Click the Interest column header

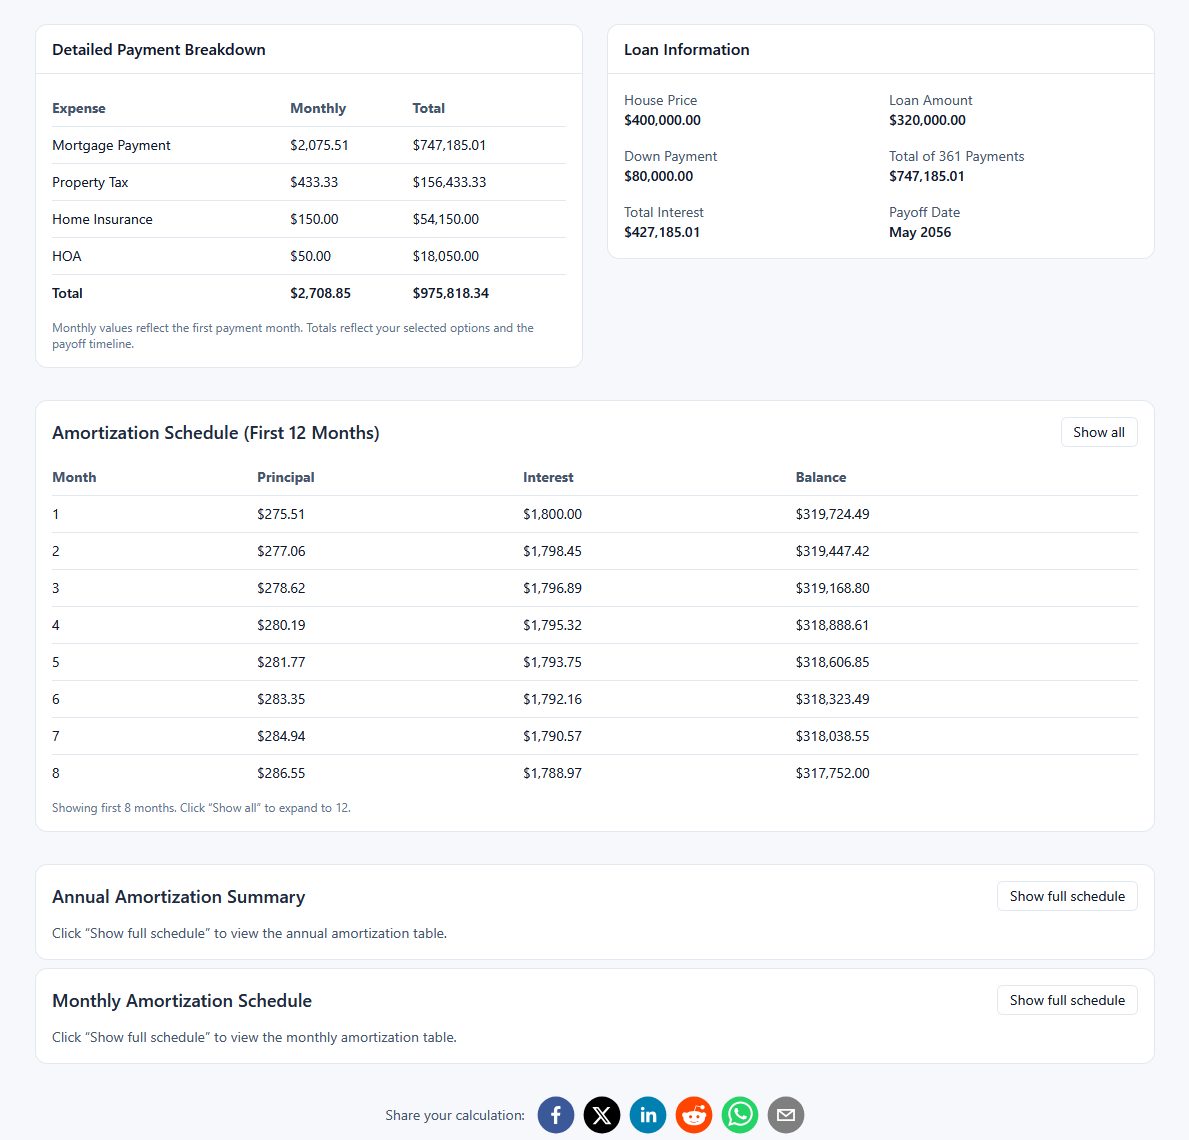548,477
